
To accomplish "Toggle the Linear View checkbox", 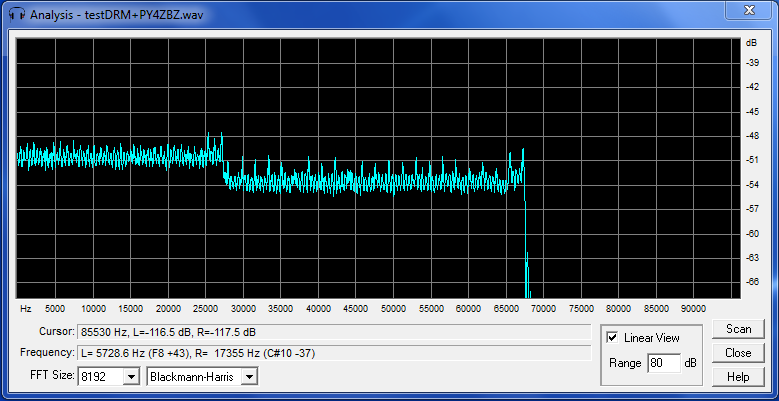I will [x=612, y=338].
